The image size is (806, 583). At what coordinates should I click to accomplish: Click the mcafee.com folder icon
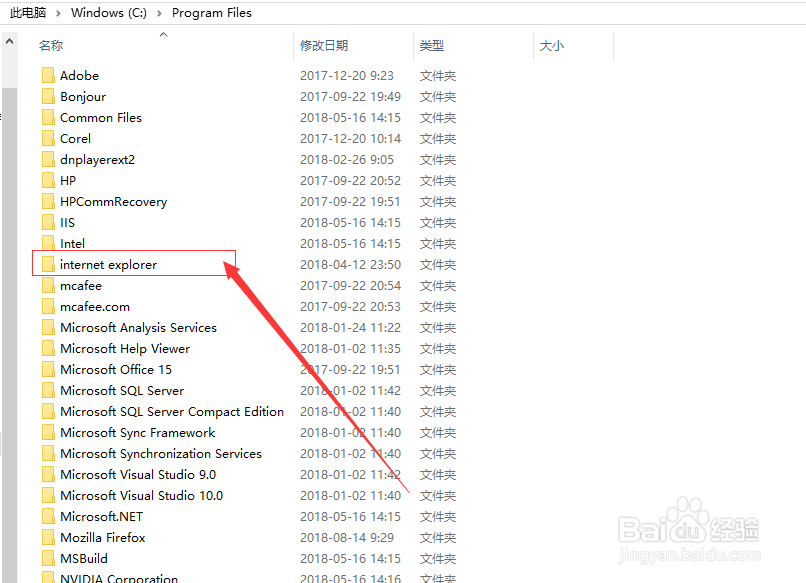click(x=48, y=306)
